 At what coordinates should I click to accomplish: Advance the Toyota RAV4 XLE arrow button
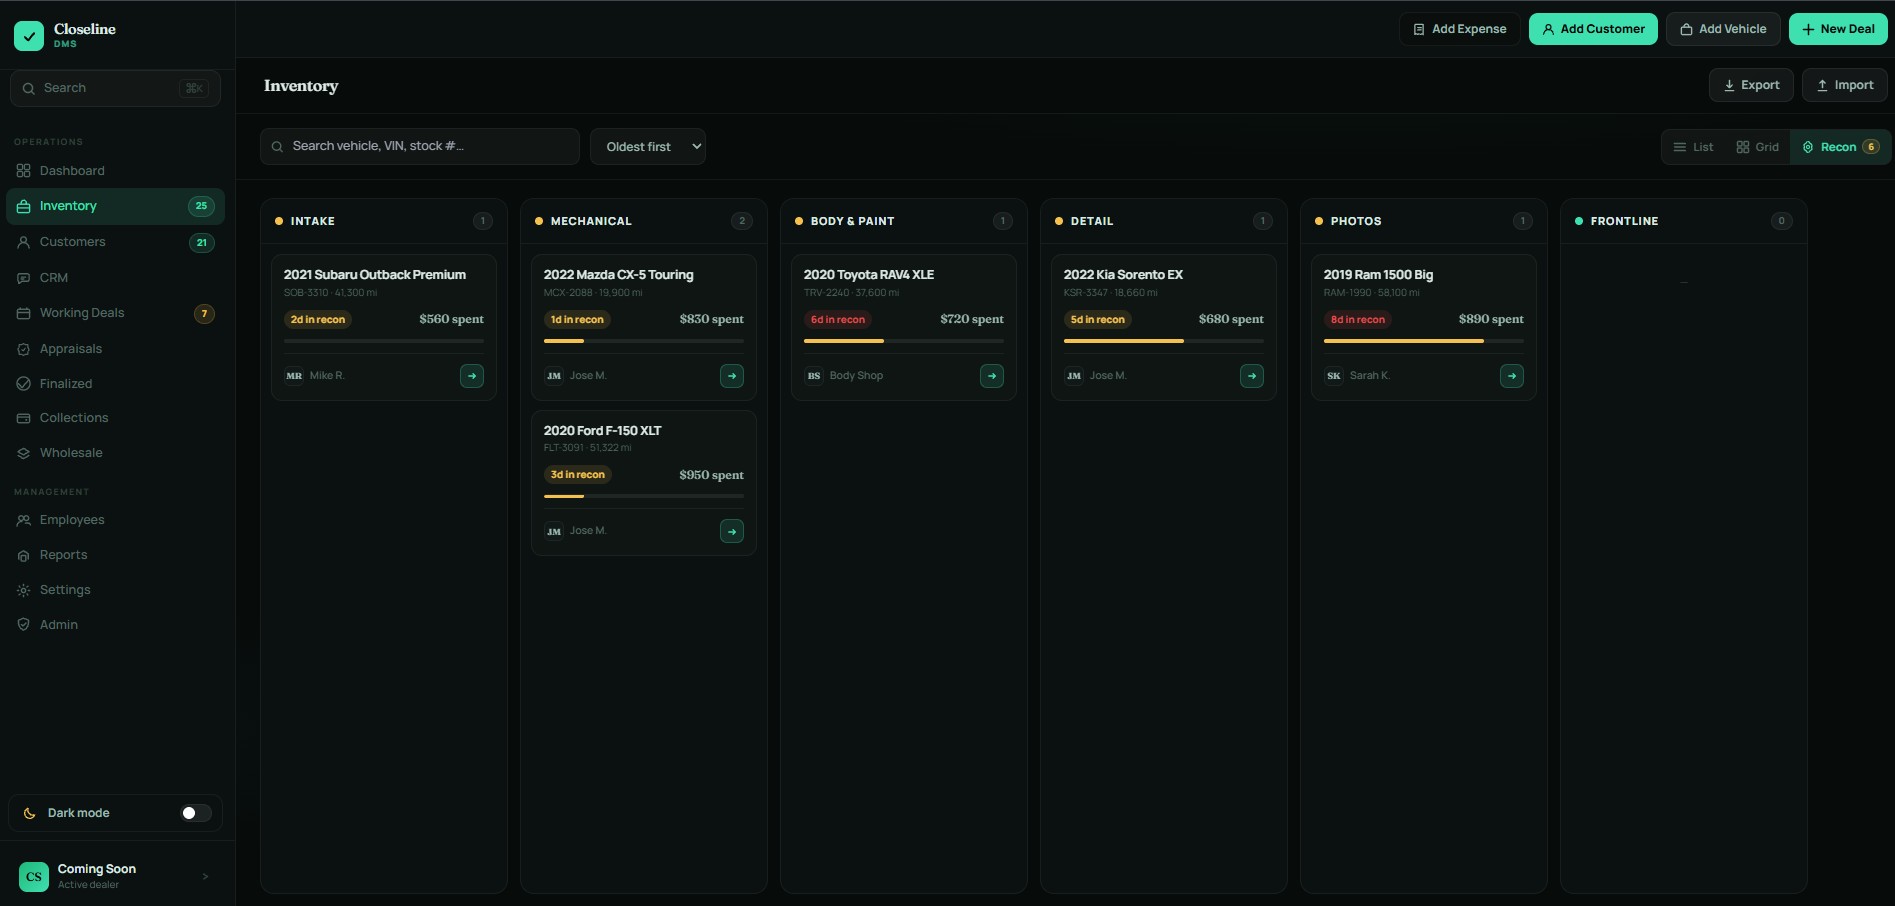pyautogui.click(x=992, y=376)
